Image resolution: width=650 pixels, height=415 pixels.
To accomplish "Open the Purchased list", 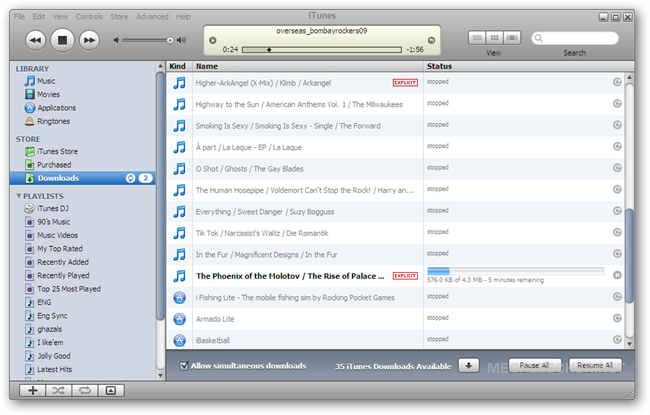I will click(54, 165).
